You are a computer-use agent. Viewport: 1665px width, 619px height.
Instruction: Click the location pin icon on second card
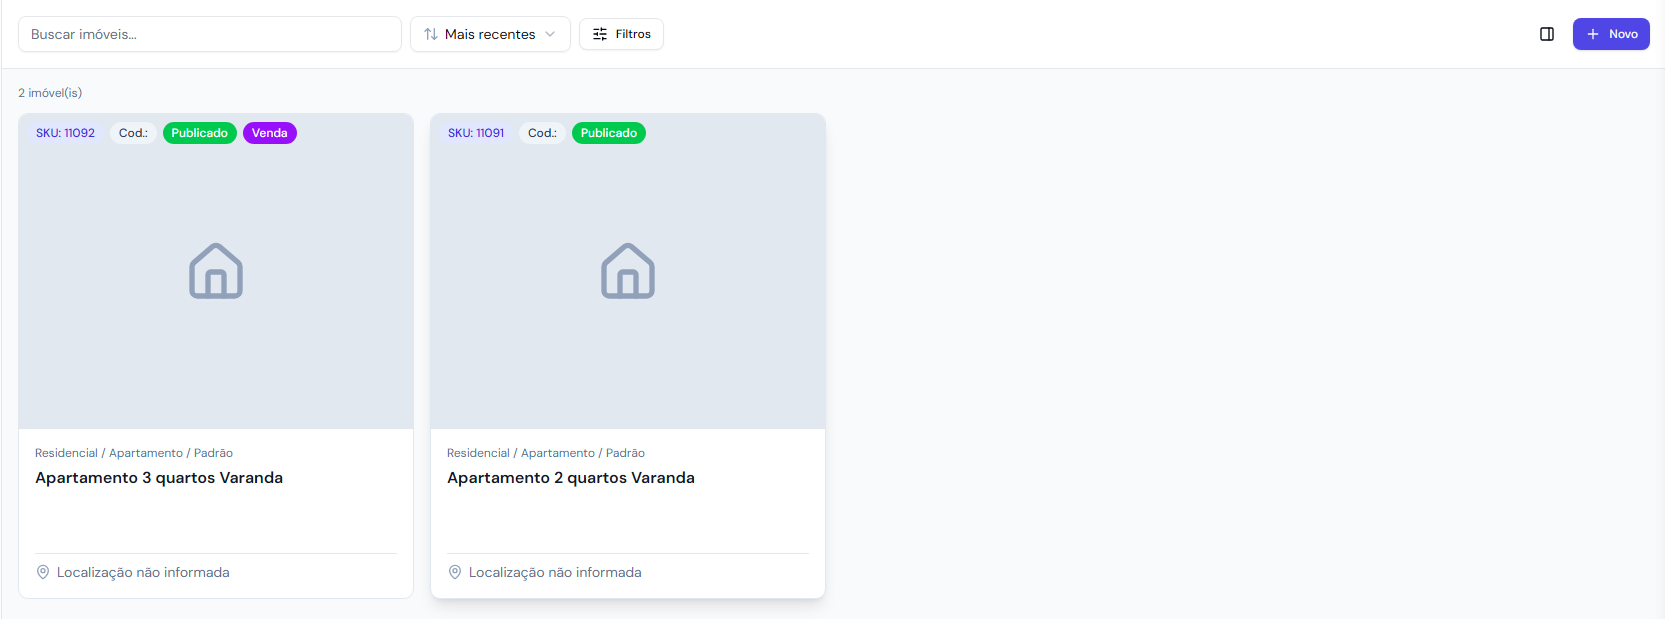click(x=455, y=572)
